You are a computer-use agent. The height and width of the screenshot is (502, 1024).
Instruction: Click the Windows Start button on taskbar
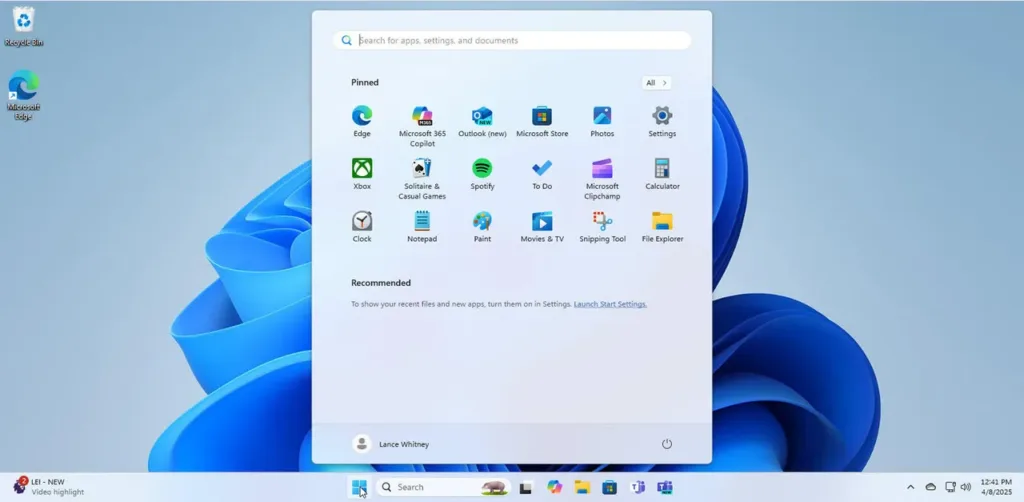tap(358, 487)
